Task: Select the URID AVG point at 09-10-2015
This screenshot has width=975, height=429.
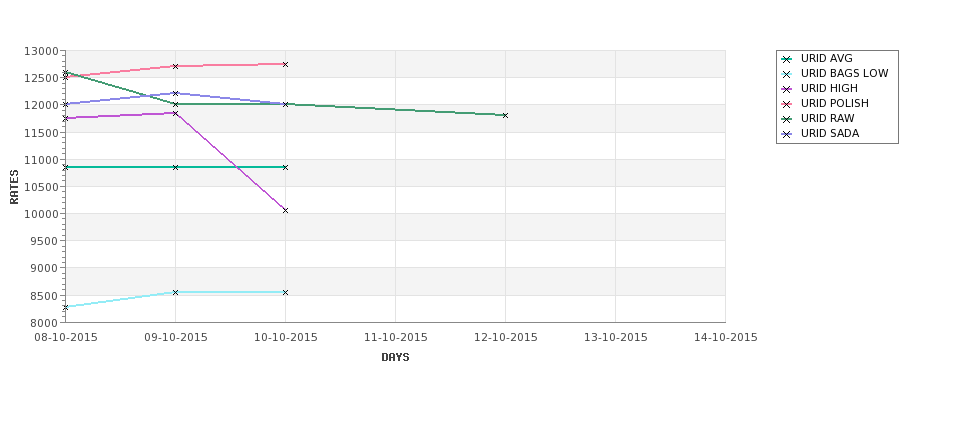Action: pyautogui.click(x=175, y=167)
